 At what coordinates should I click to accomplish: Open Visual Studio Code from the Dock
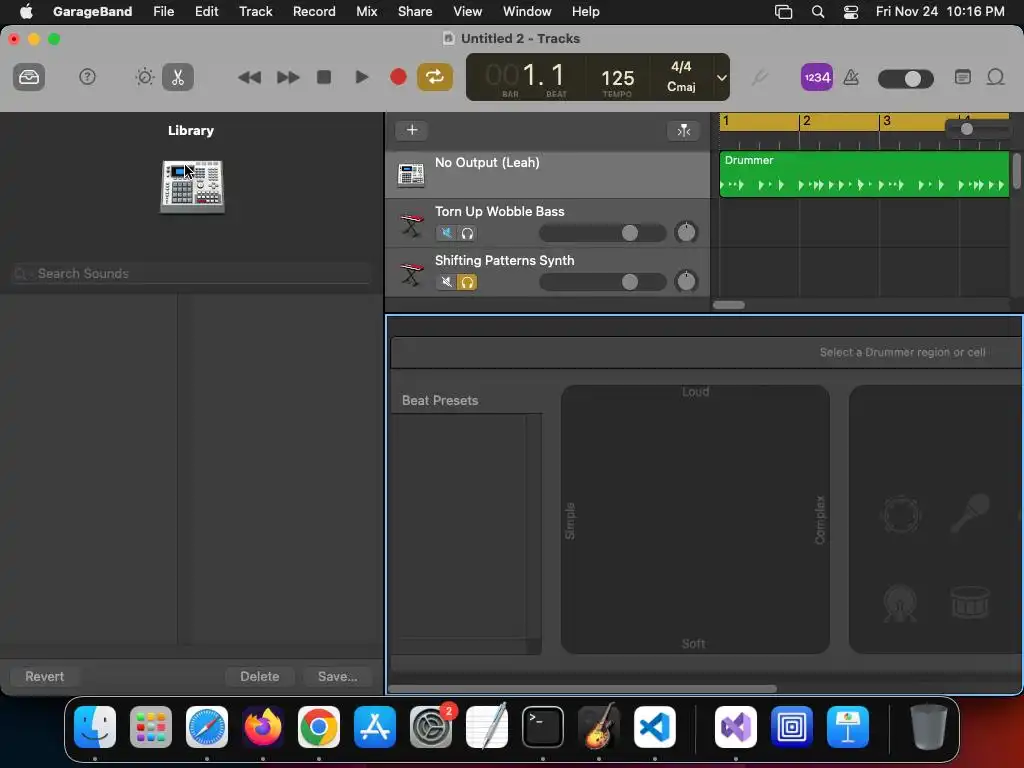pyautogui.click(x=655, y=727)
